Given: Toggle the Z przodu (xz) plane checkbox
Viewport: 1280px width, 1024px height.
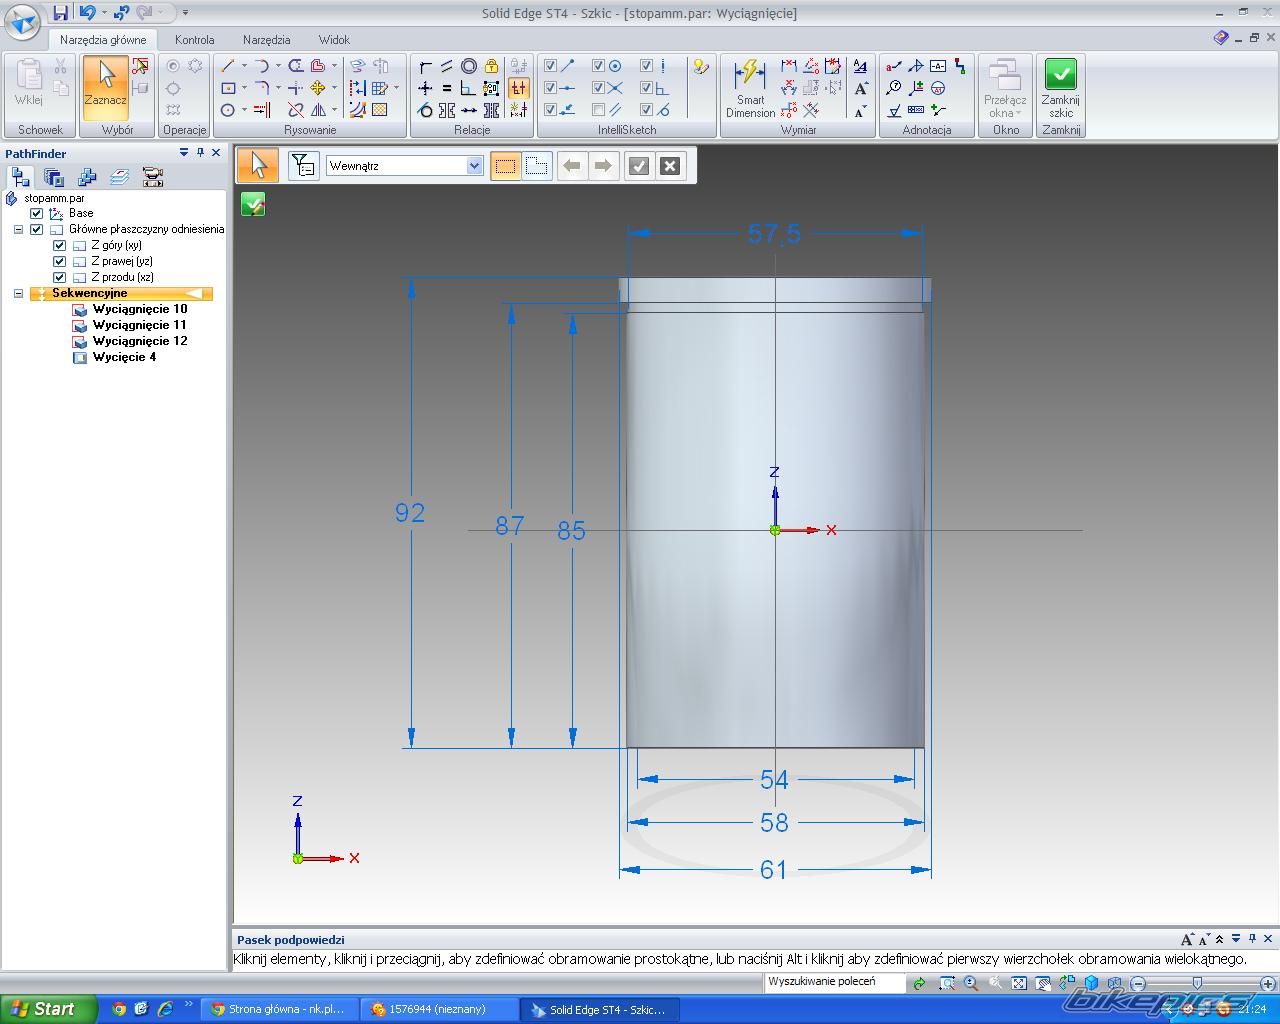Looking at the screenshot, I should 59,277.
